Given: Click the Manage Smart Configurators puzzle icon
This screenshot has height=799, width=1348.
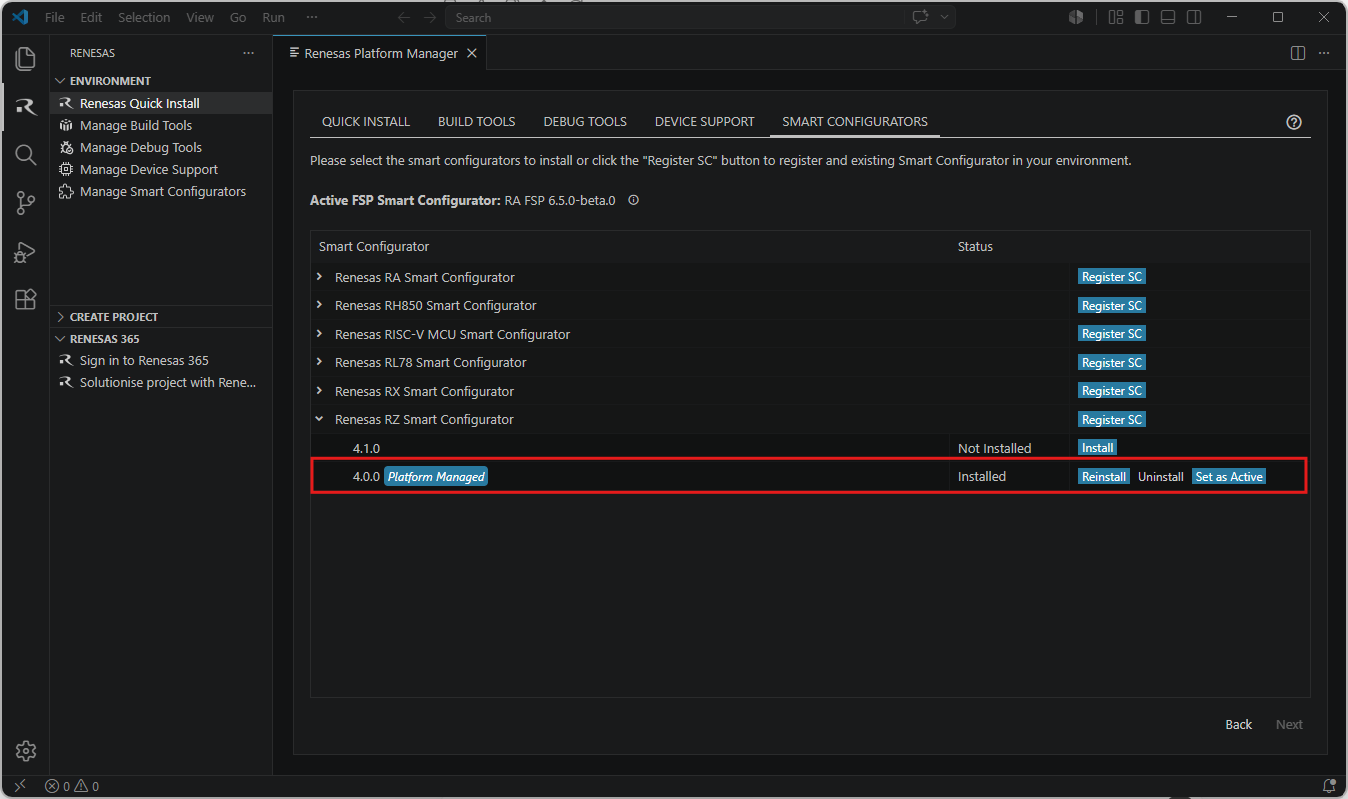Looking at the screenshot, I should (66, 191).
